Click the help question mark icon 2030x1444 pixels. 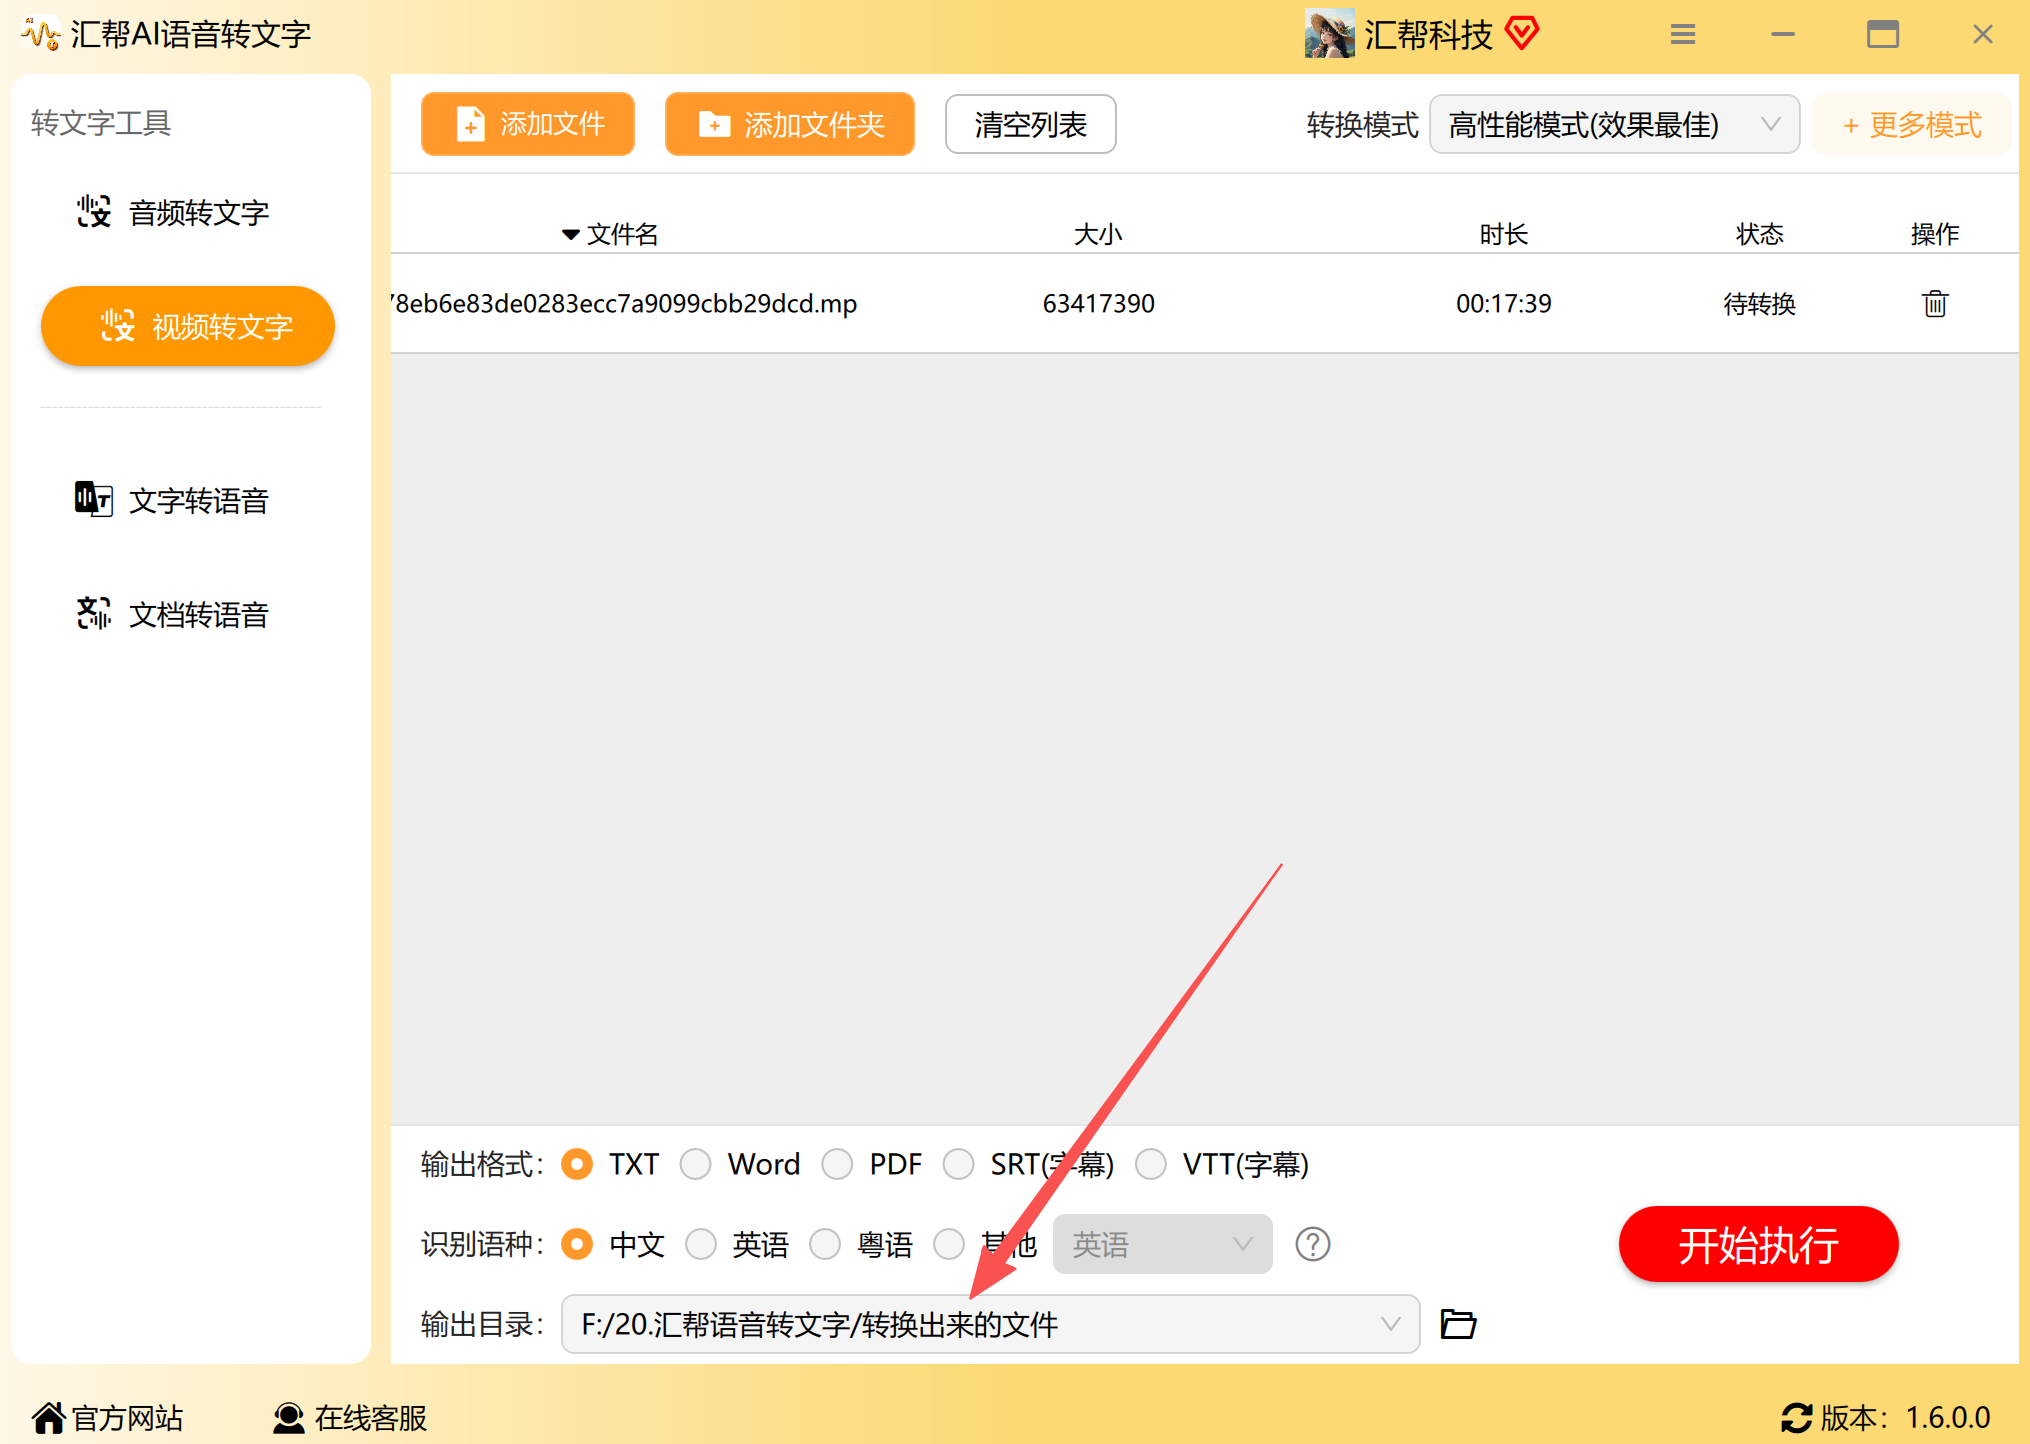1312,1244
